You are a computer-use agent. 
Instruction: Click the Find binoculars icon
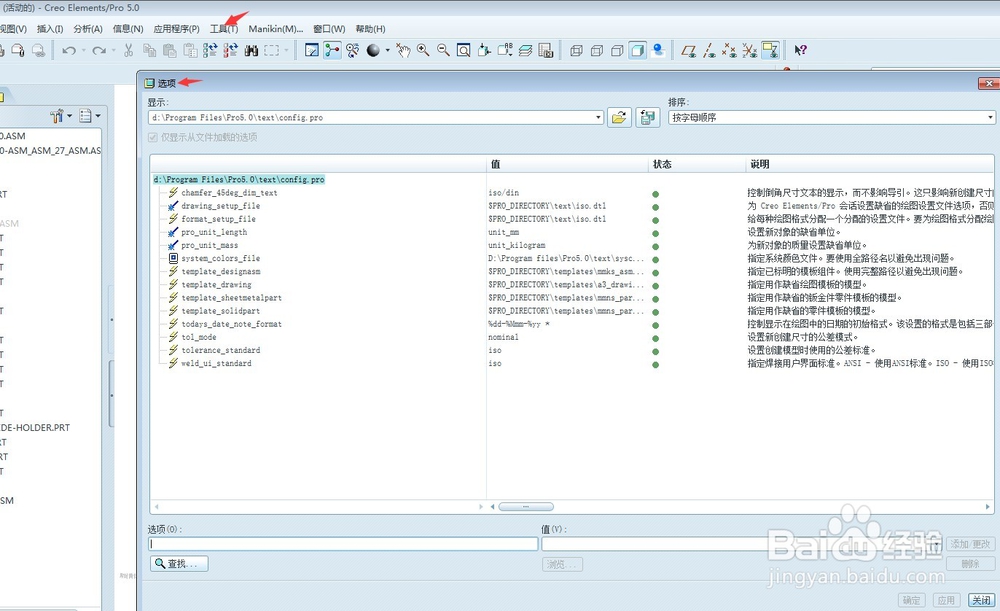[251, 50]
